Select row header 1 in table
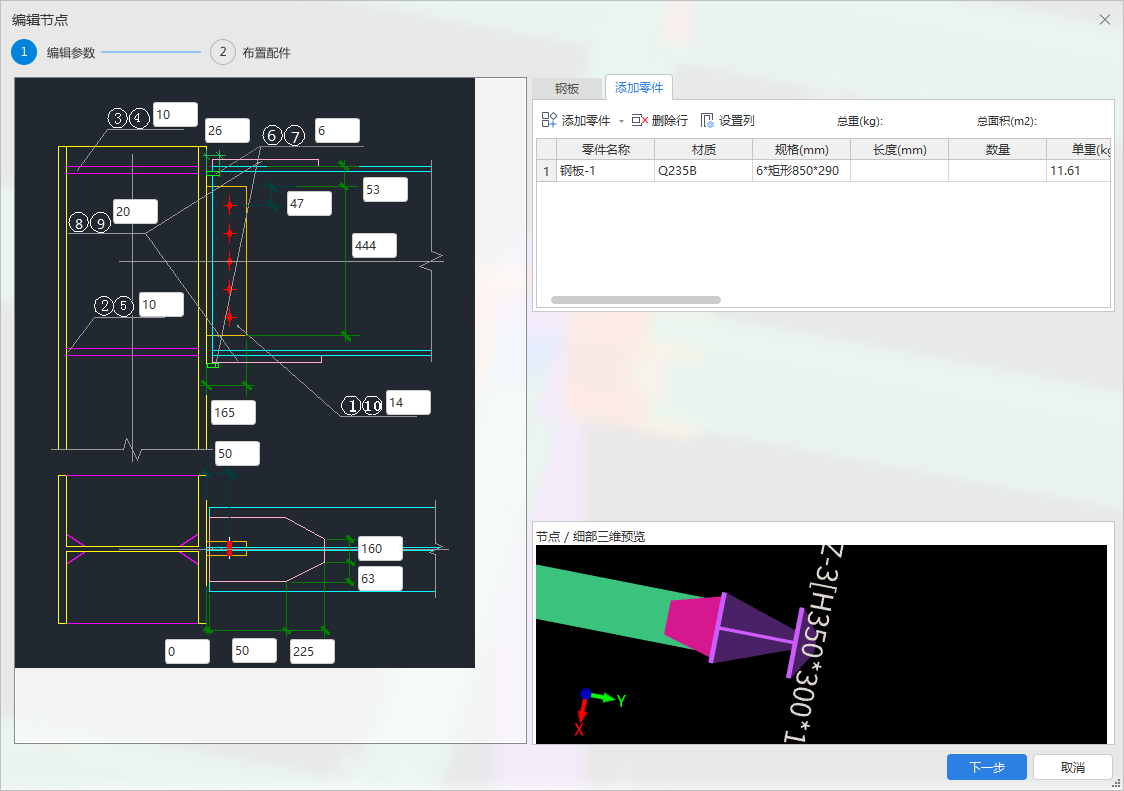The width and height of the screenshot is (1124, 791). click(546, 171)
